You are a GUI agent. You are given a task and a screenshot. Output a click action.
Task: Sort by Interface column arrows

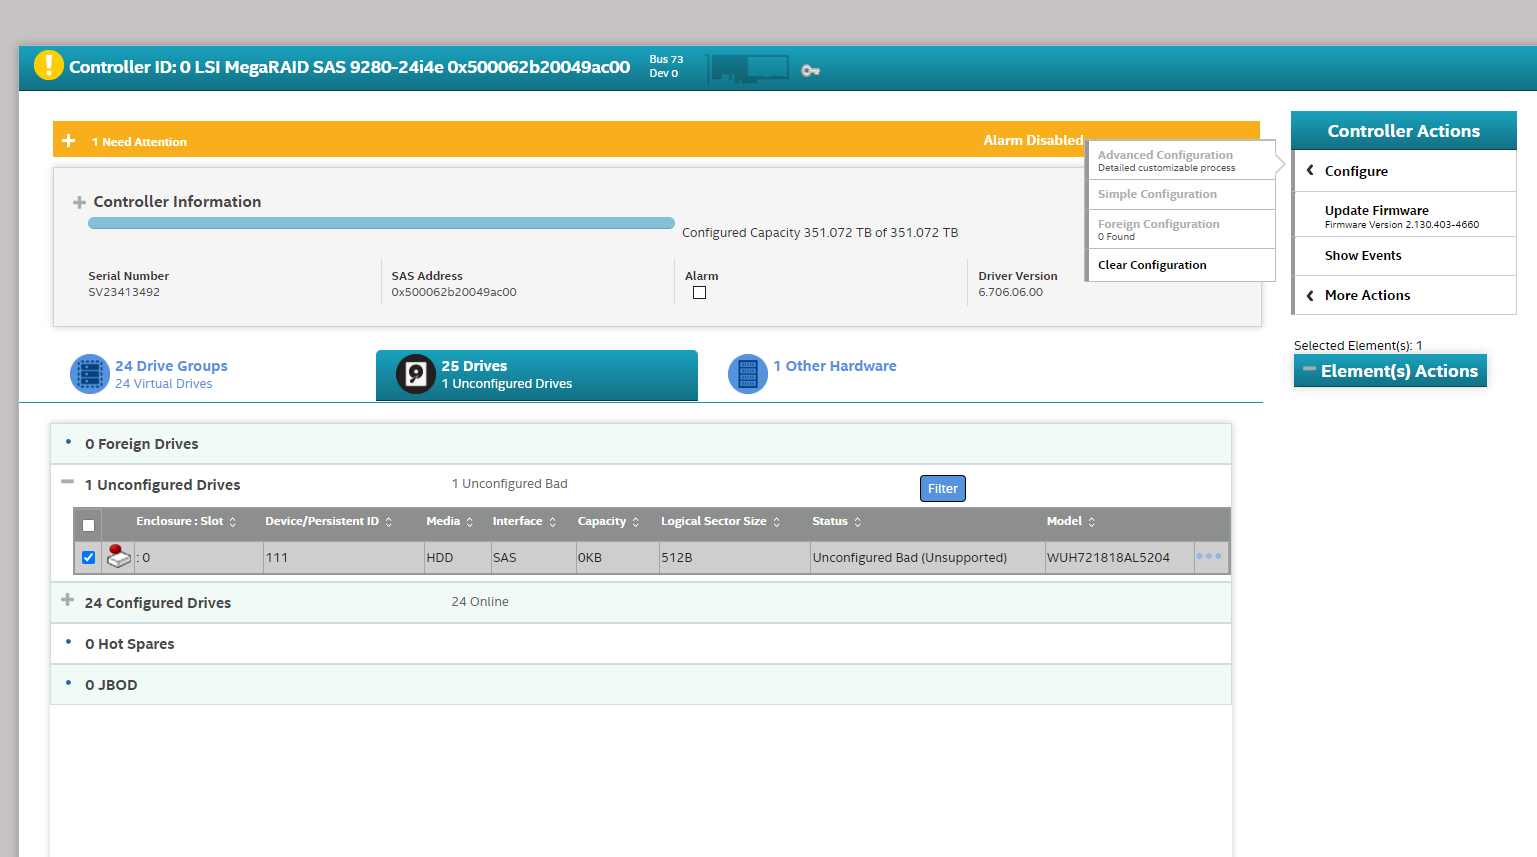[x=553, y=522]
